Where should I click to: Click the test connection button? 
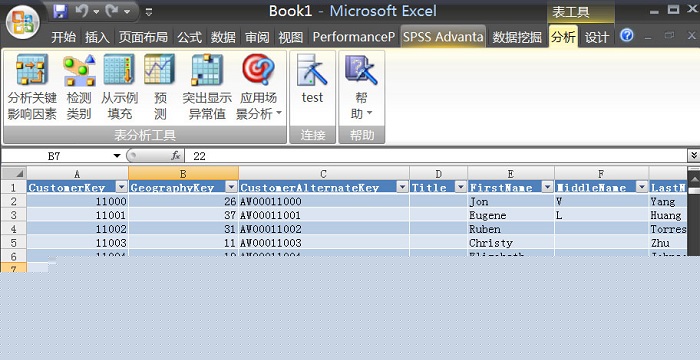(x=312, y=79)
